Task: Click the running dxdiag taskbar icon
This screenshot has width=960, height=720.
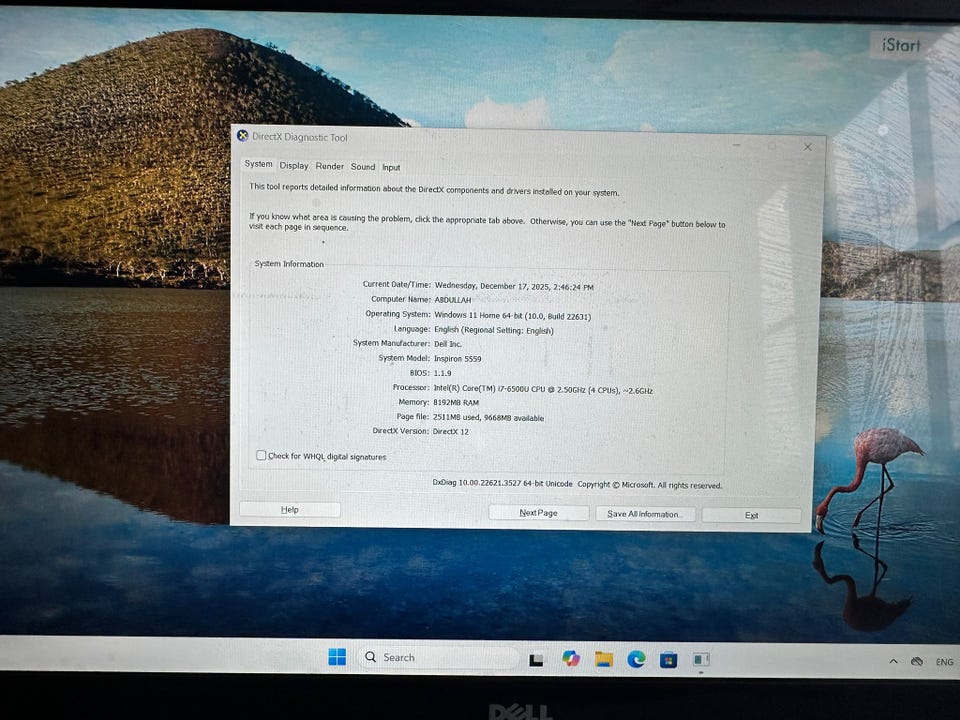Action: coord(701,659)
